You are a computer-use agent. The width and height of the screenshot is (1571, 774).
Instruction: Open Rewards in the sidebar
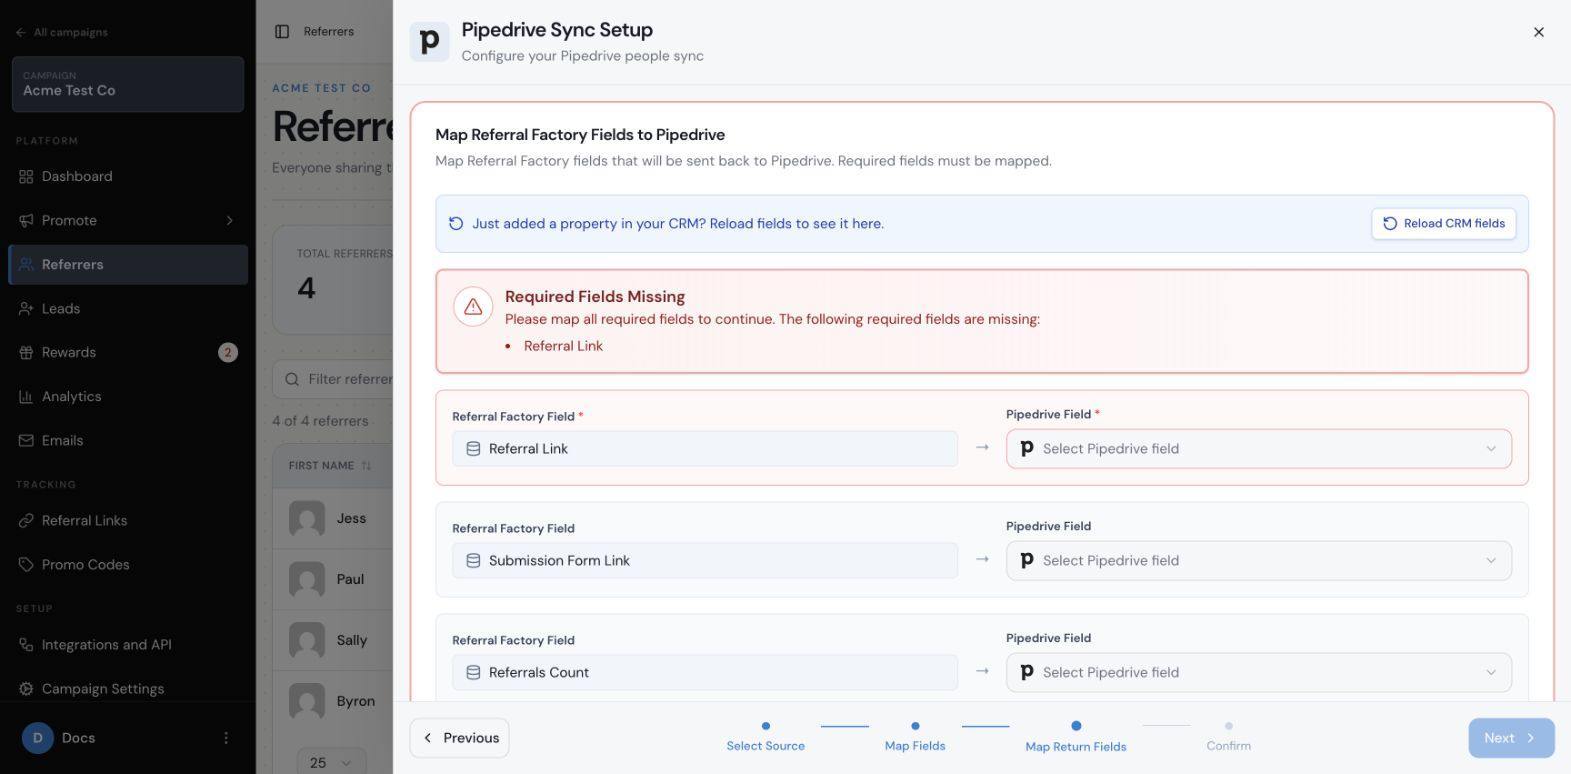point(128,353)
